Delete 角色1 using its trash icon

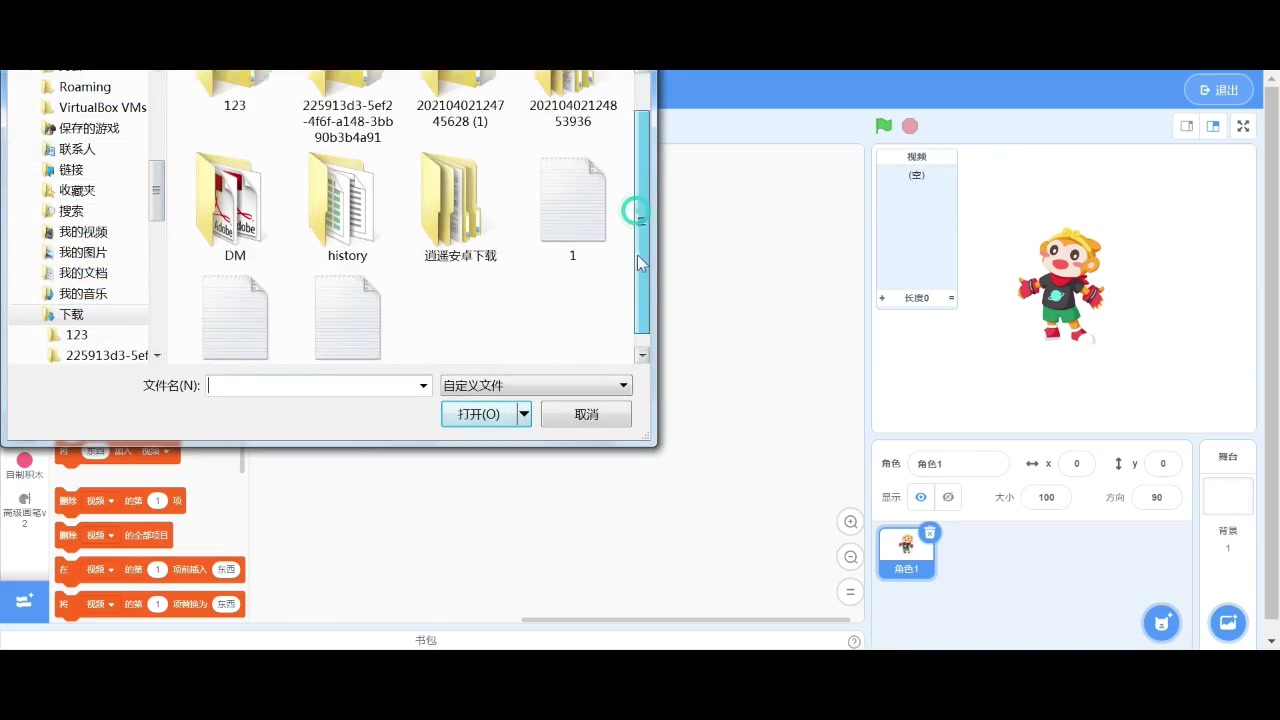tap(930, 532)
